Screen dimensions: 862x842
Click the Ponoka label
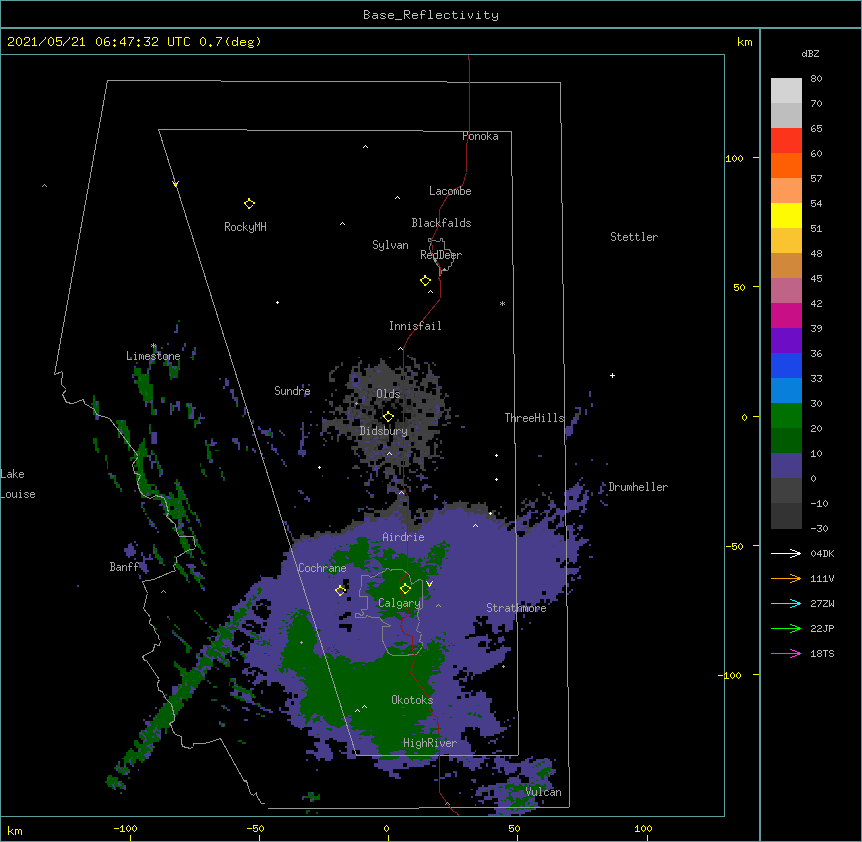[x=480, y=136]
